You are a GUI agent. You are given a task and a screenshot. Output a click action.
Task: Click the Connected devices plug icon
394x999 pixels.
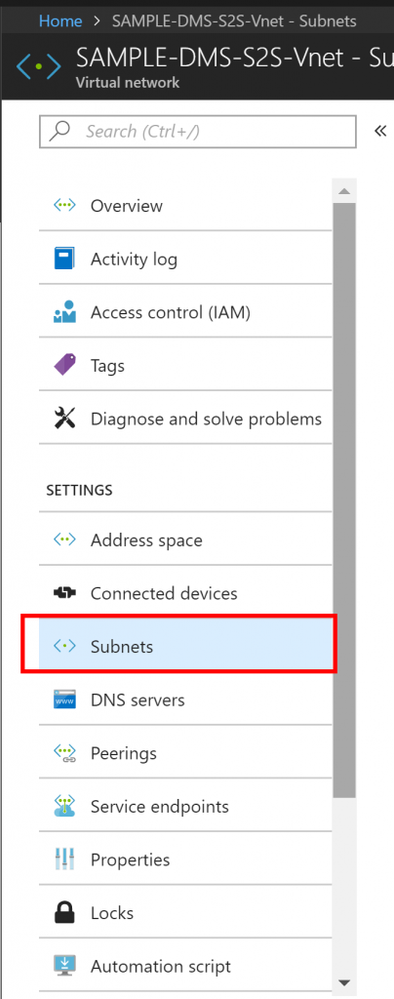click(x=64, y=593)
